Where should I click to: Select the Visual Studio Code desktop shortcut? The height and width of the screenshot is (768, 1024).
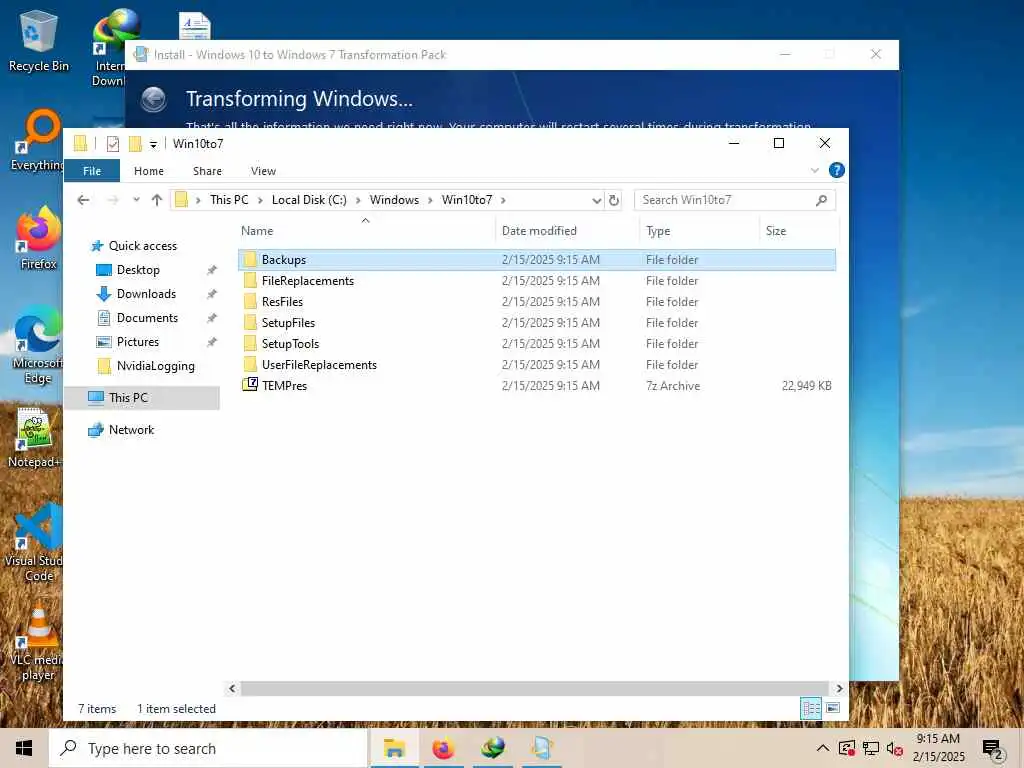(36, 542)
